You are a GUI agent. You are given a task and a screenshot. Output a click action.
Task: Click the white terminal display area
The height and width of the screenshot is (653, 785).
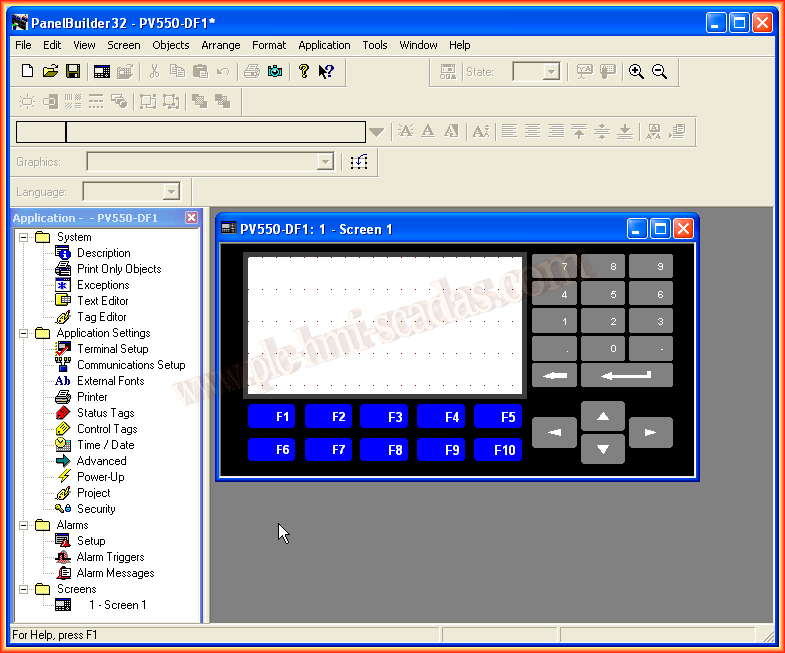point(385,325)
